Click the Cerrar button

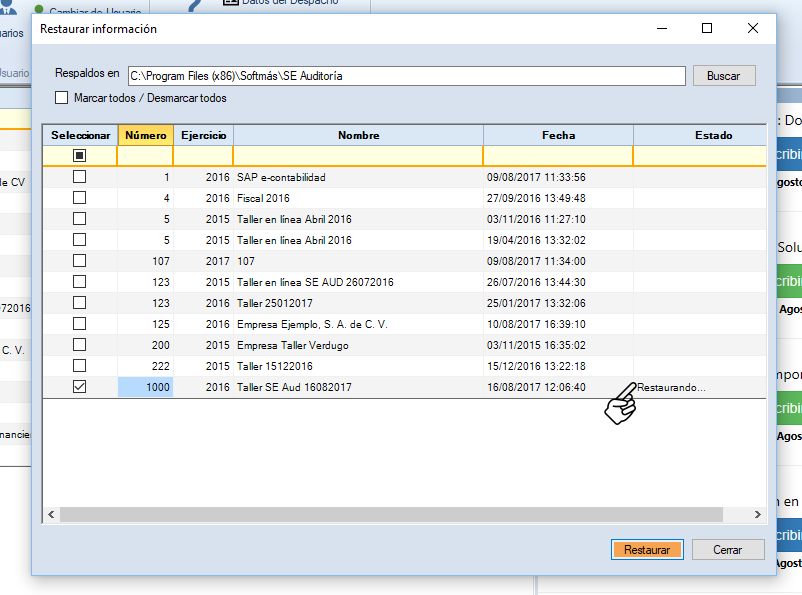727,550
